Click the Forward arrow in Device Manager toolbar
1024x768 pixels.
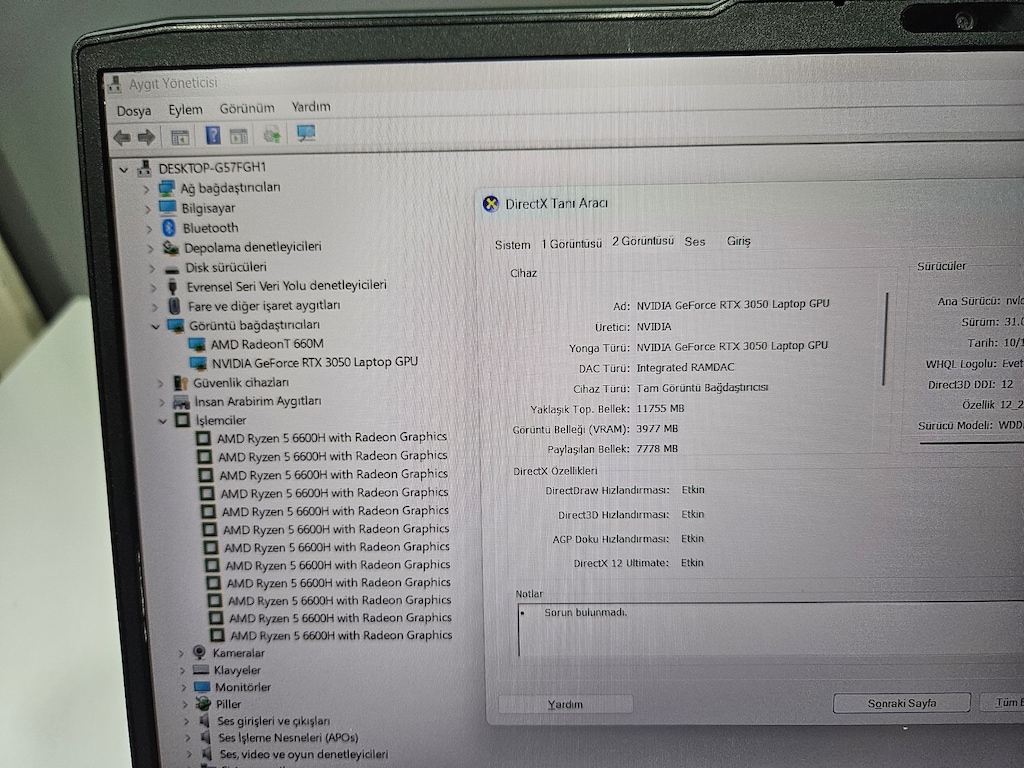point(146,137)
